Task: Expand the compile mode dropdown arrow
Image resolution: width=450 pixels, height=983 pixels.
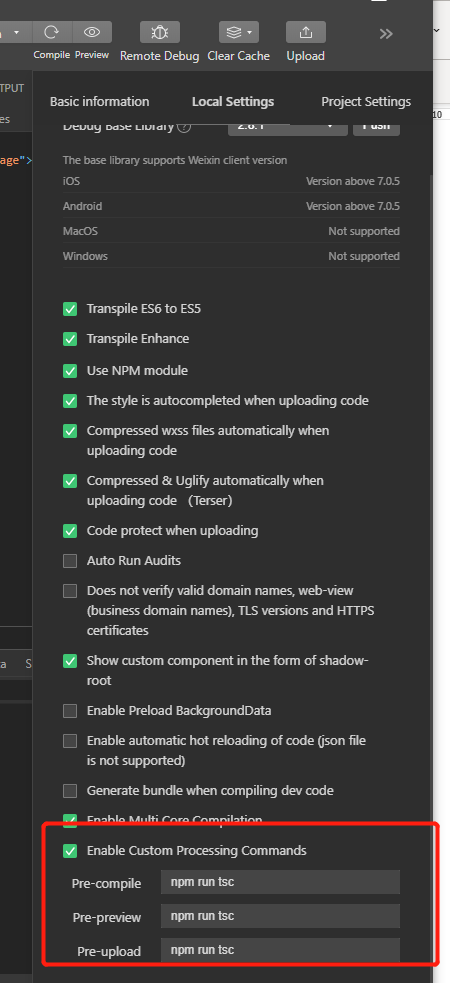Action: click(x=16, y=32)
